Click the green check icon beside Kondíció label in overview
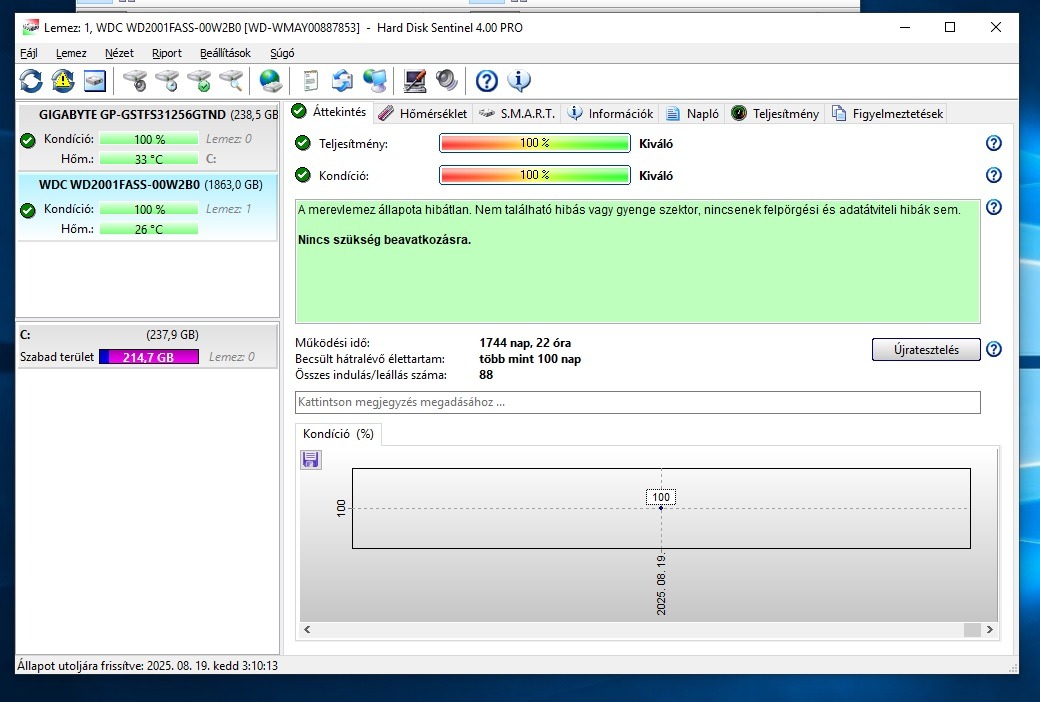 (x=303, y=175)
